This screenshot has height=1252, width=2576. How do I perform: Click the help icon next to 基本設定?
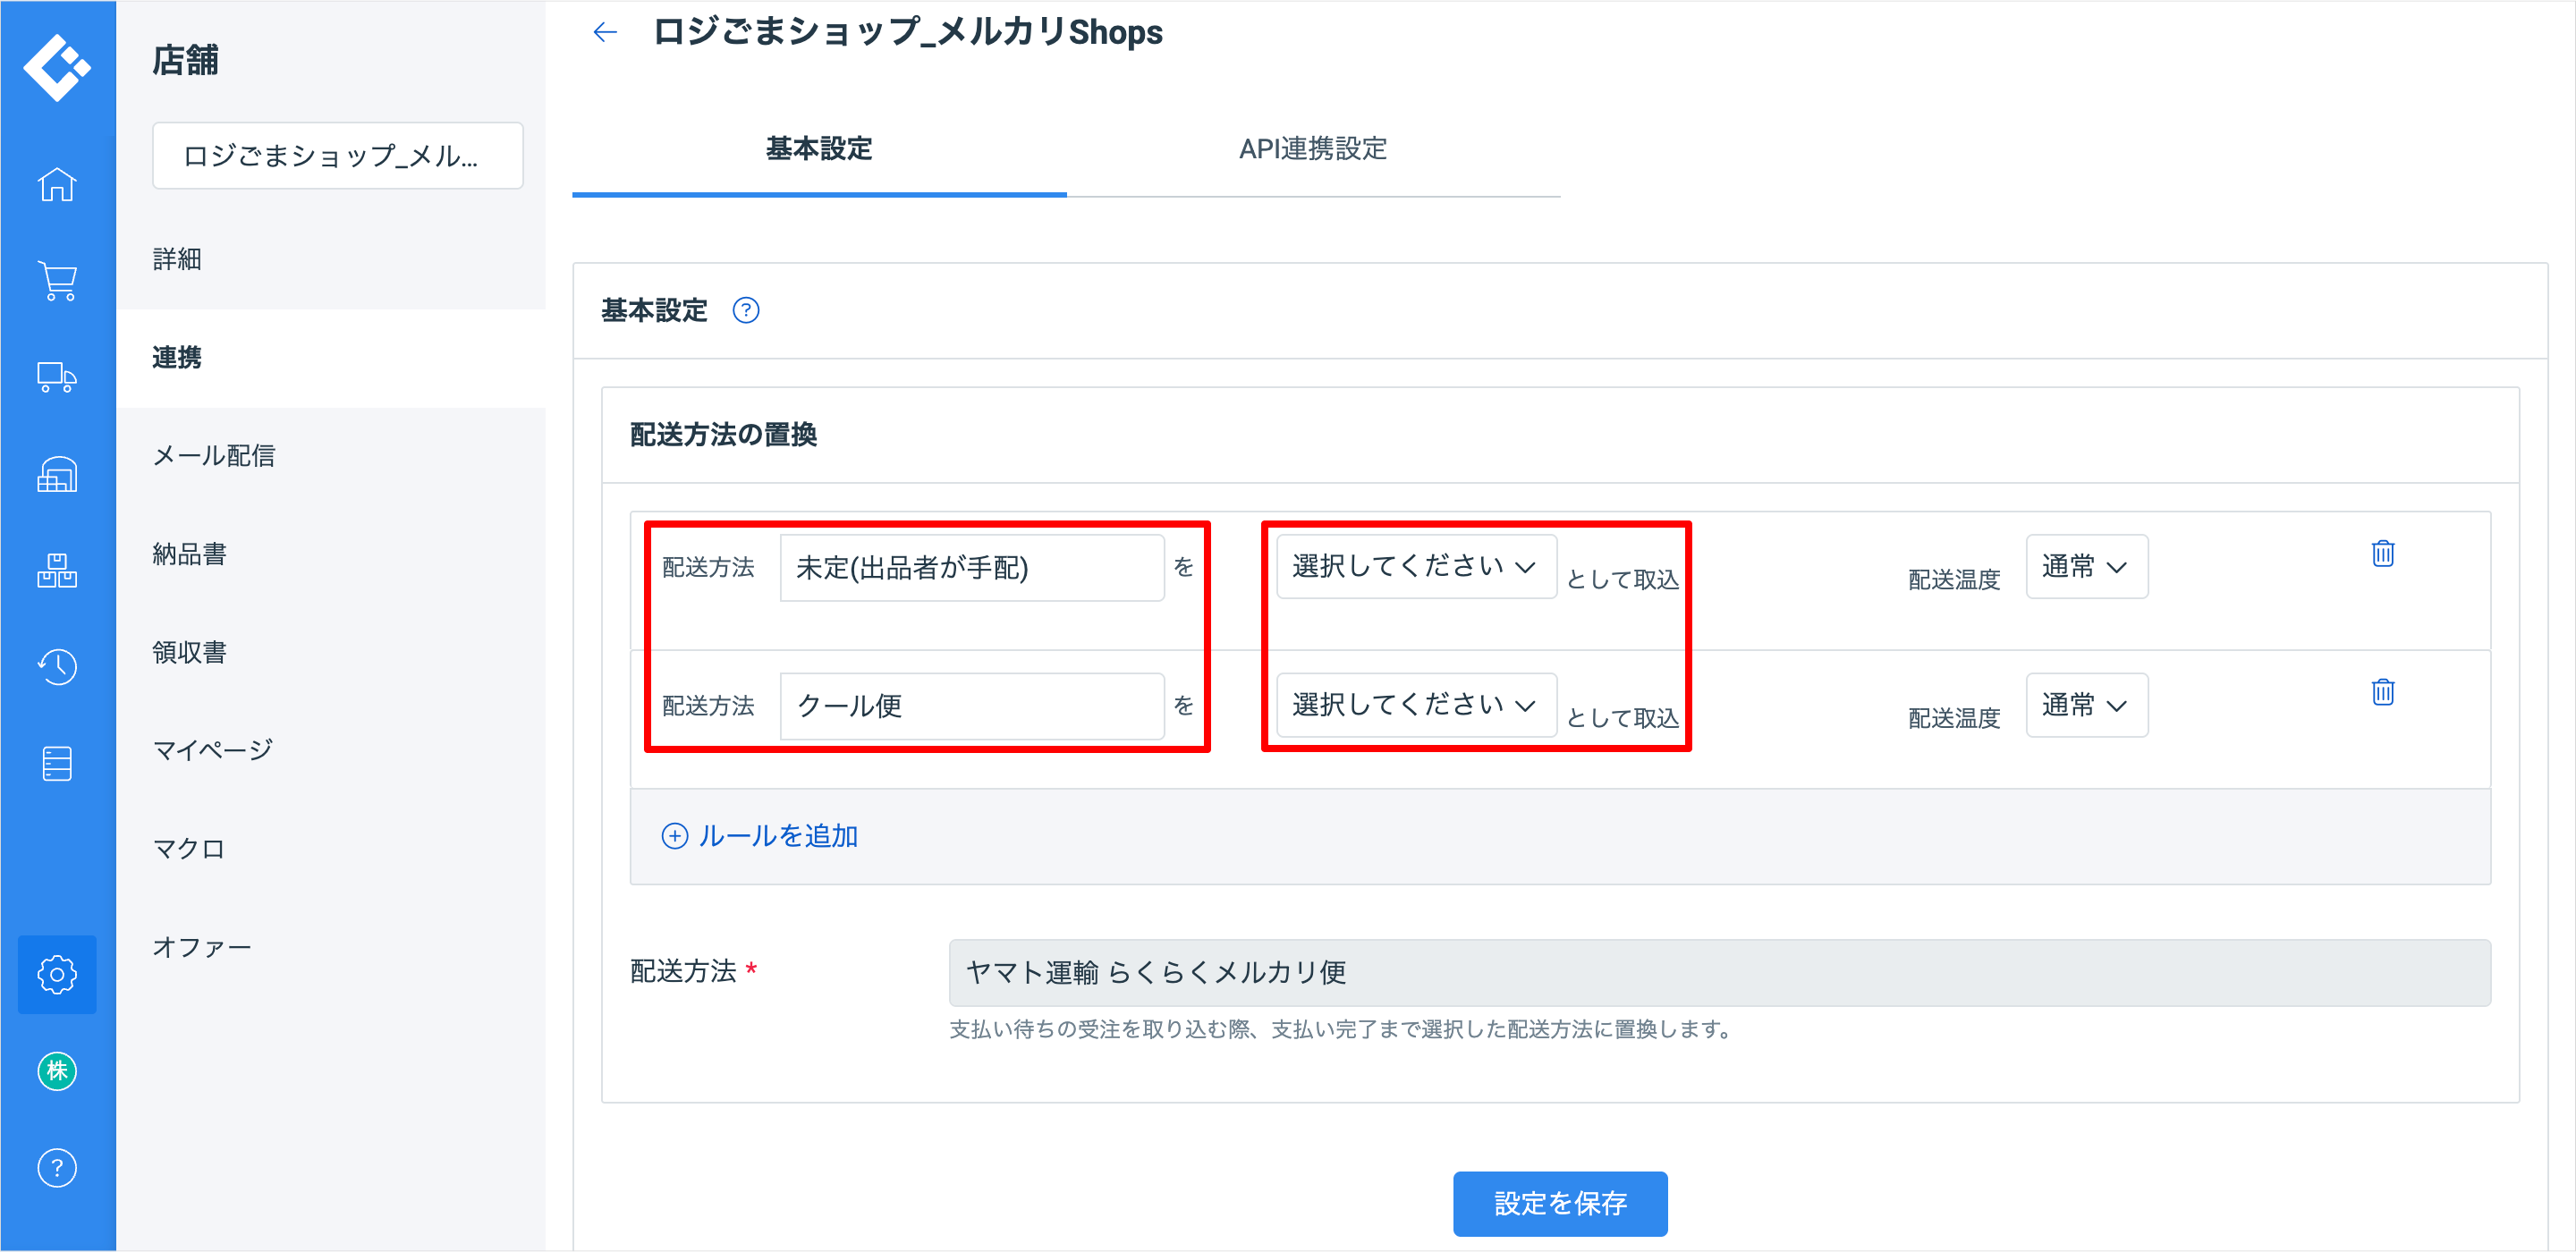point(745,311)
